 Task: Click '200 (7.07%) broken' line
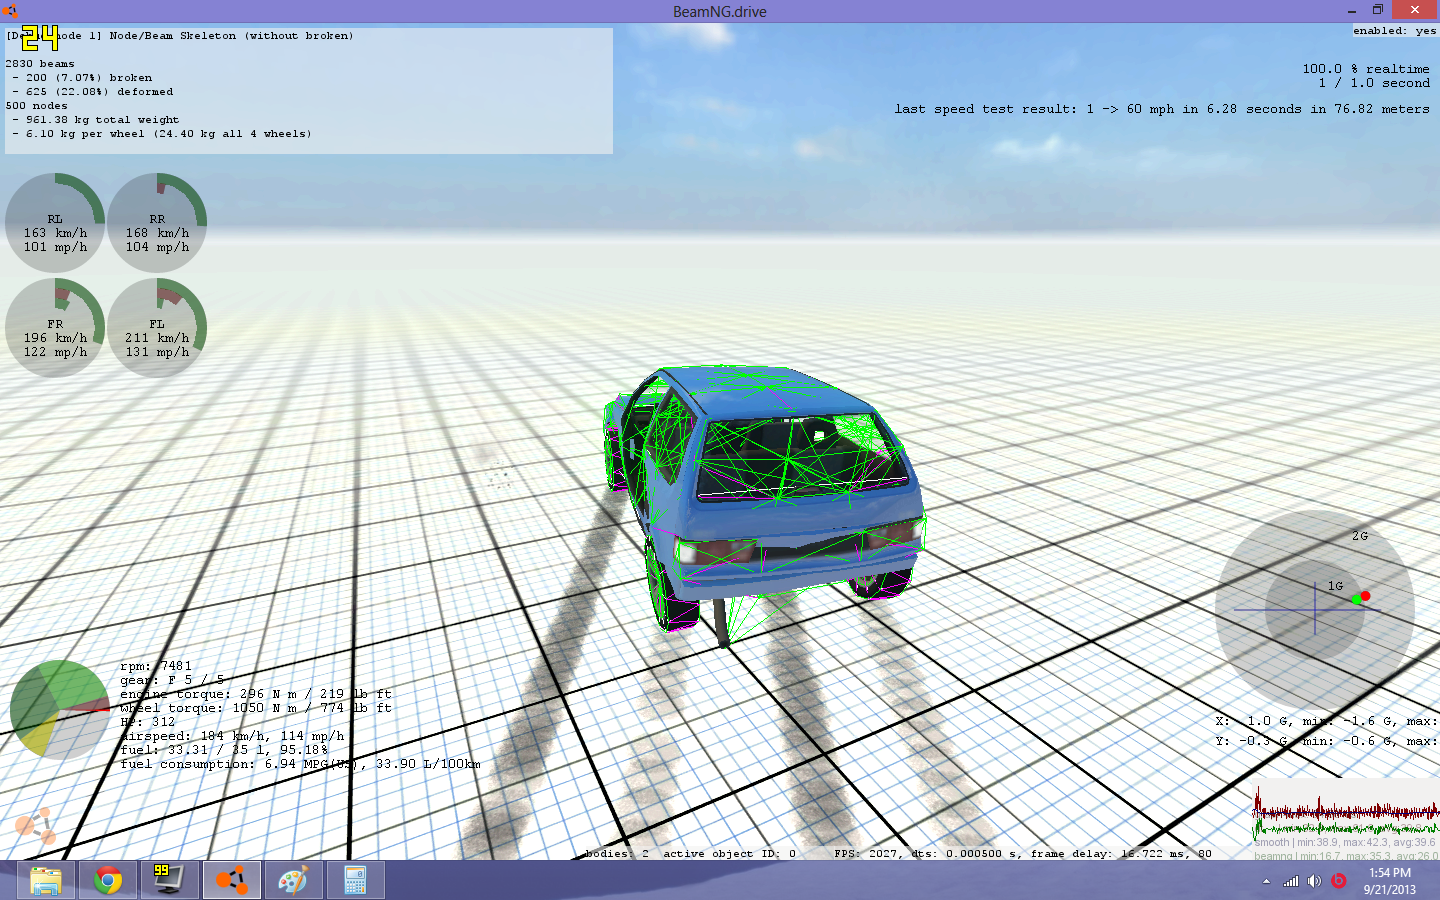click(x=88, y=78)
